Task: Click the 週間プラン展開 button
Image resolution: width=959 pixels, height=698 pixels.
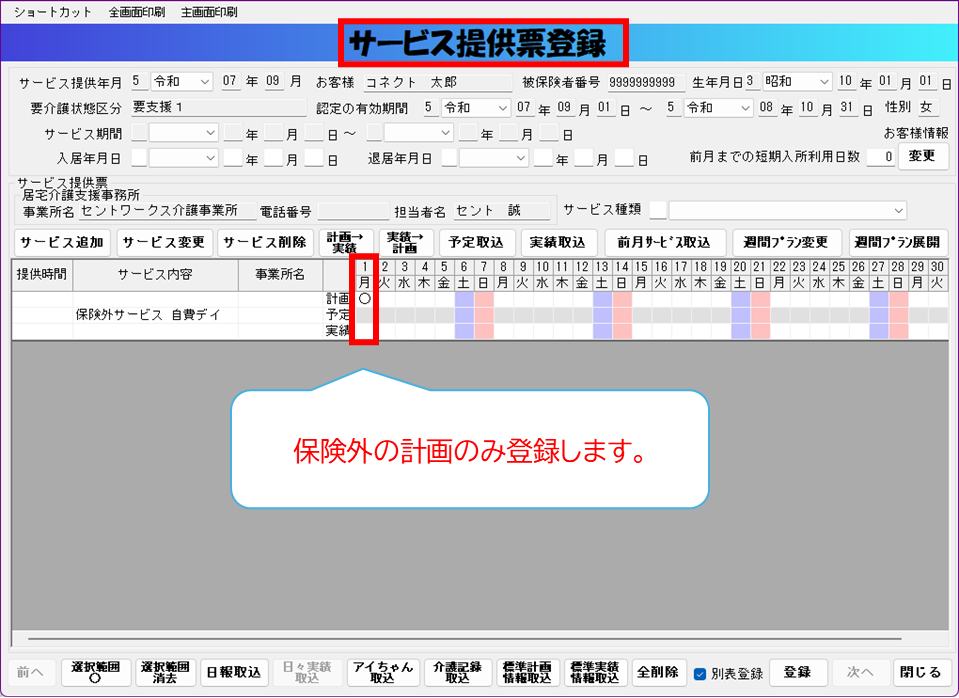Action: click(898, 242)
